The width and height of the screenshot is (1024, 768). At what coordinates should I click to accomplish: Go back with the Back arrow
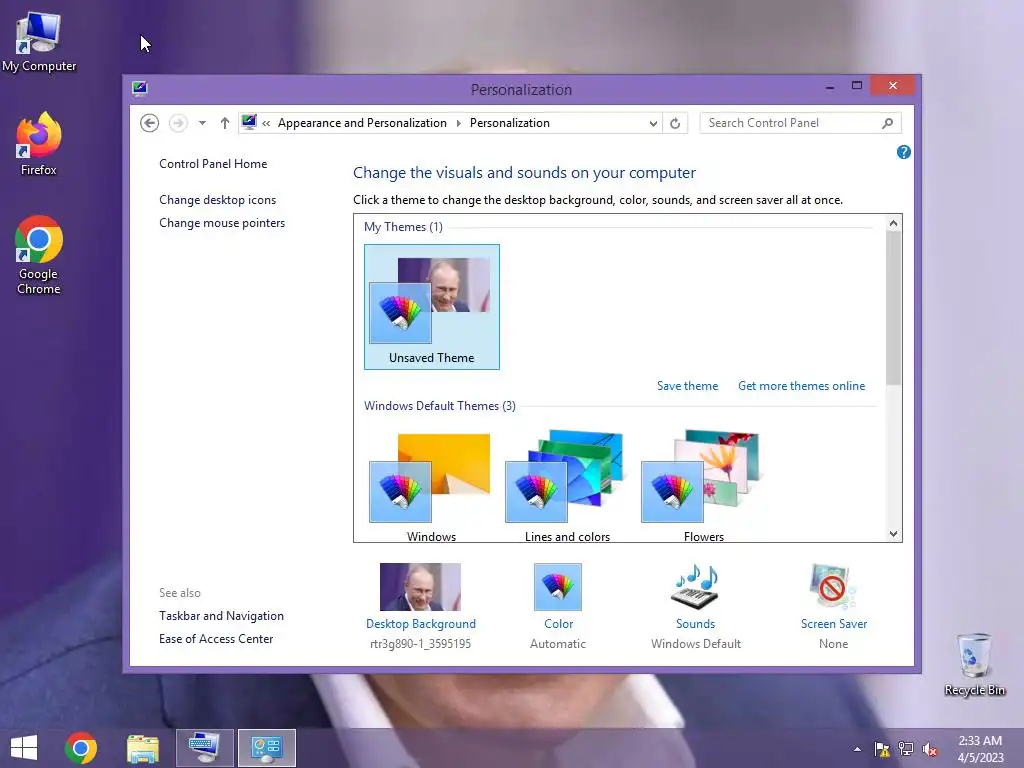150,123
